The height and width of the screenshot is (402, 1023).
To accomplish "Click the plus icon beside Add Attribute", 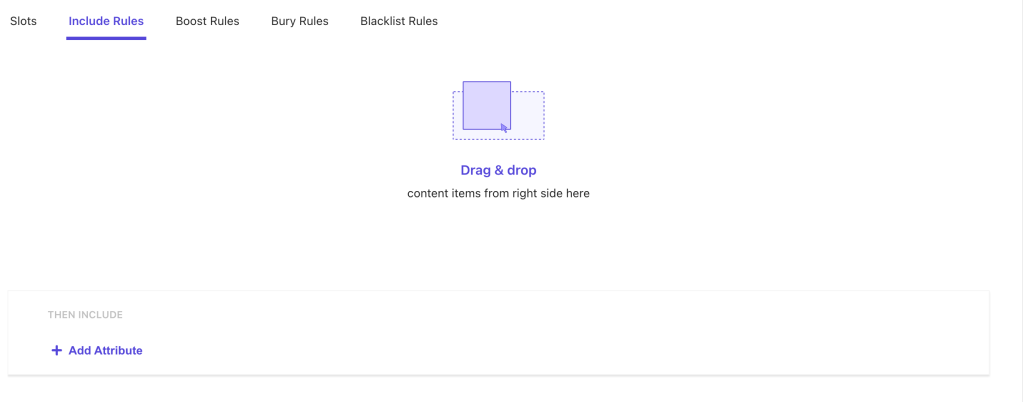I will point(56,351).
